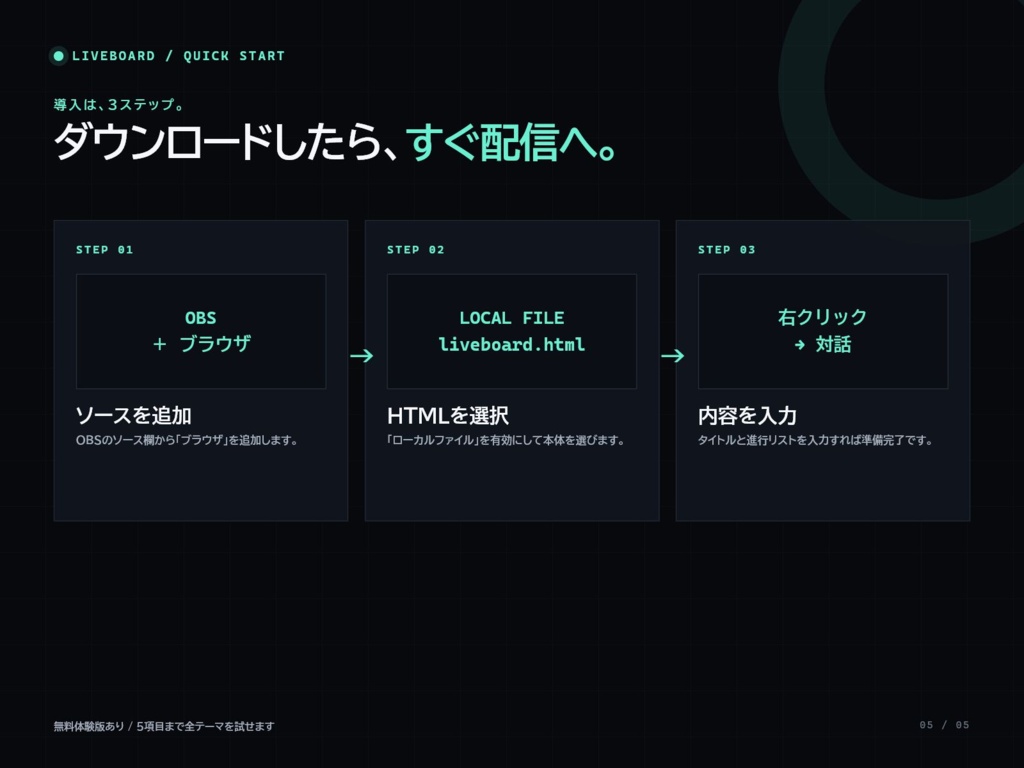Click the 'STEP 01' label
1024x768 pixels.
coord(104,249)
